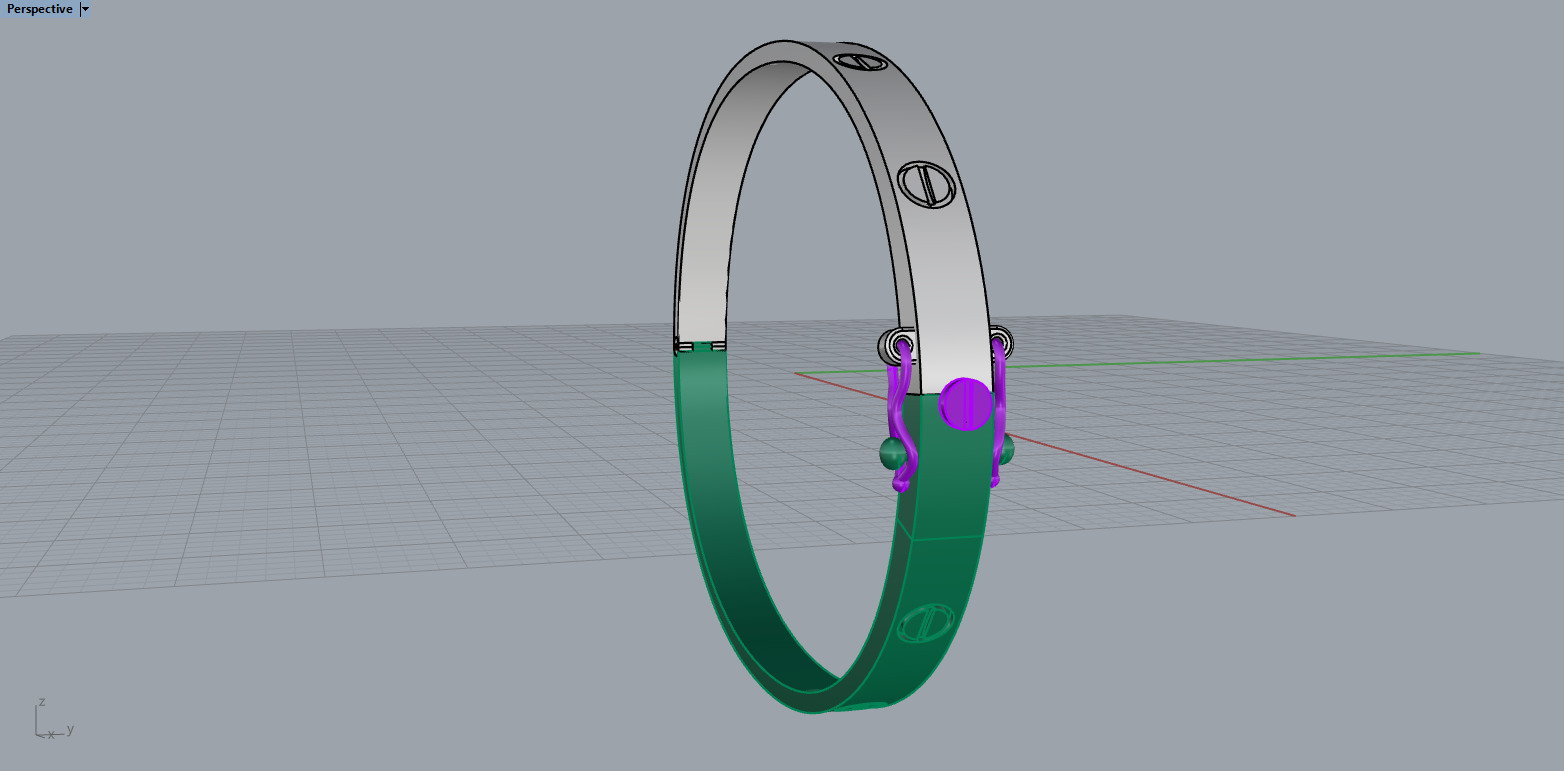Pick the green sphere beside the left clasp

click(x=890, y=453)
